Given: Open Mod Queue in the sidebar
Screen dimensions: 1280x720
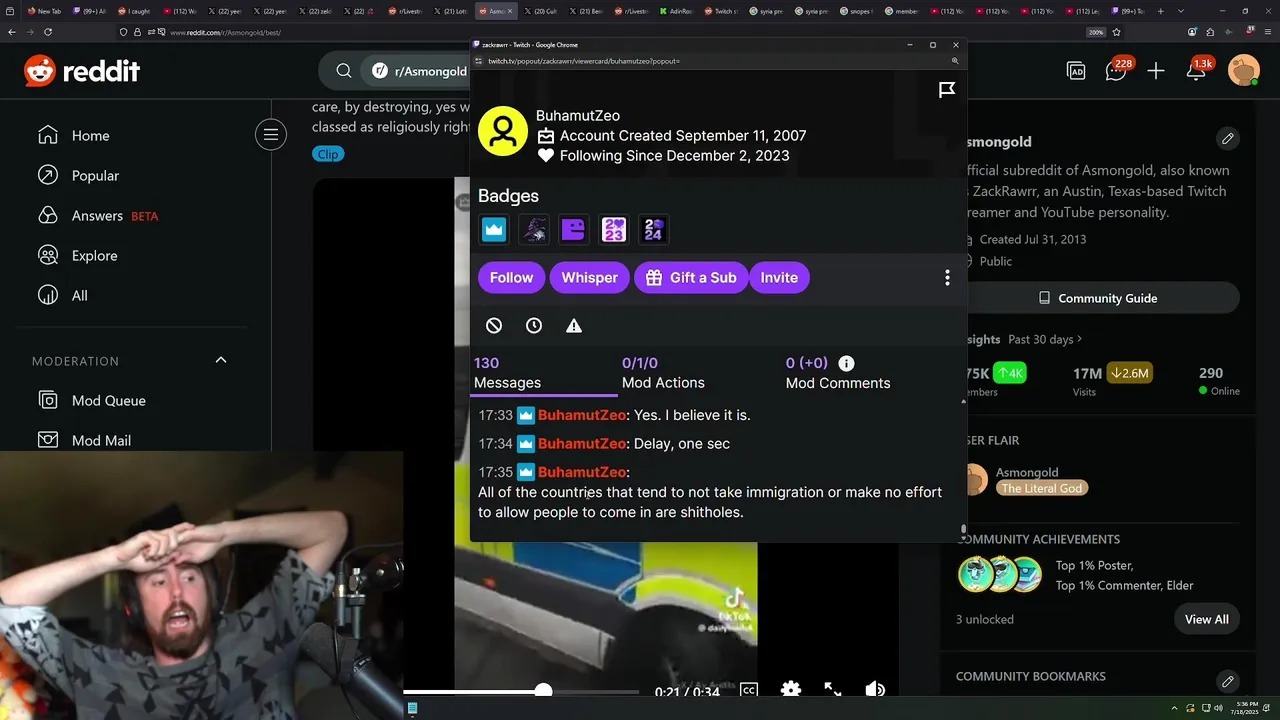Looking at the screenshot, I should pos(108,400).
